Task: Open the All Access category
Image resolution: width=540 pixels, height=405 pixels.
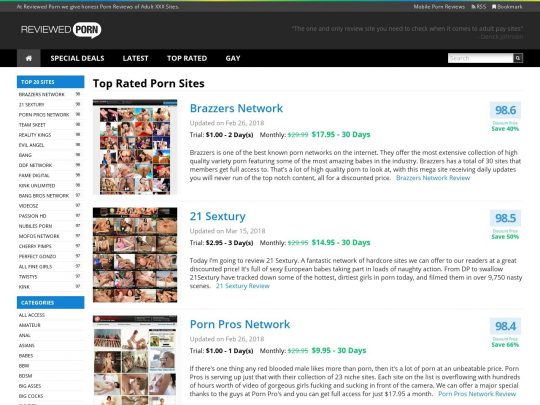Action: [x=32, y=315]
